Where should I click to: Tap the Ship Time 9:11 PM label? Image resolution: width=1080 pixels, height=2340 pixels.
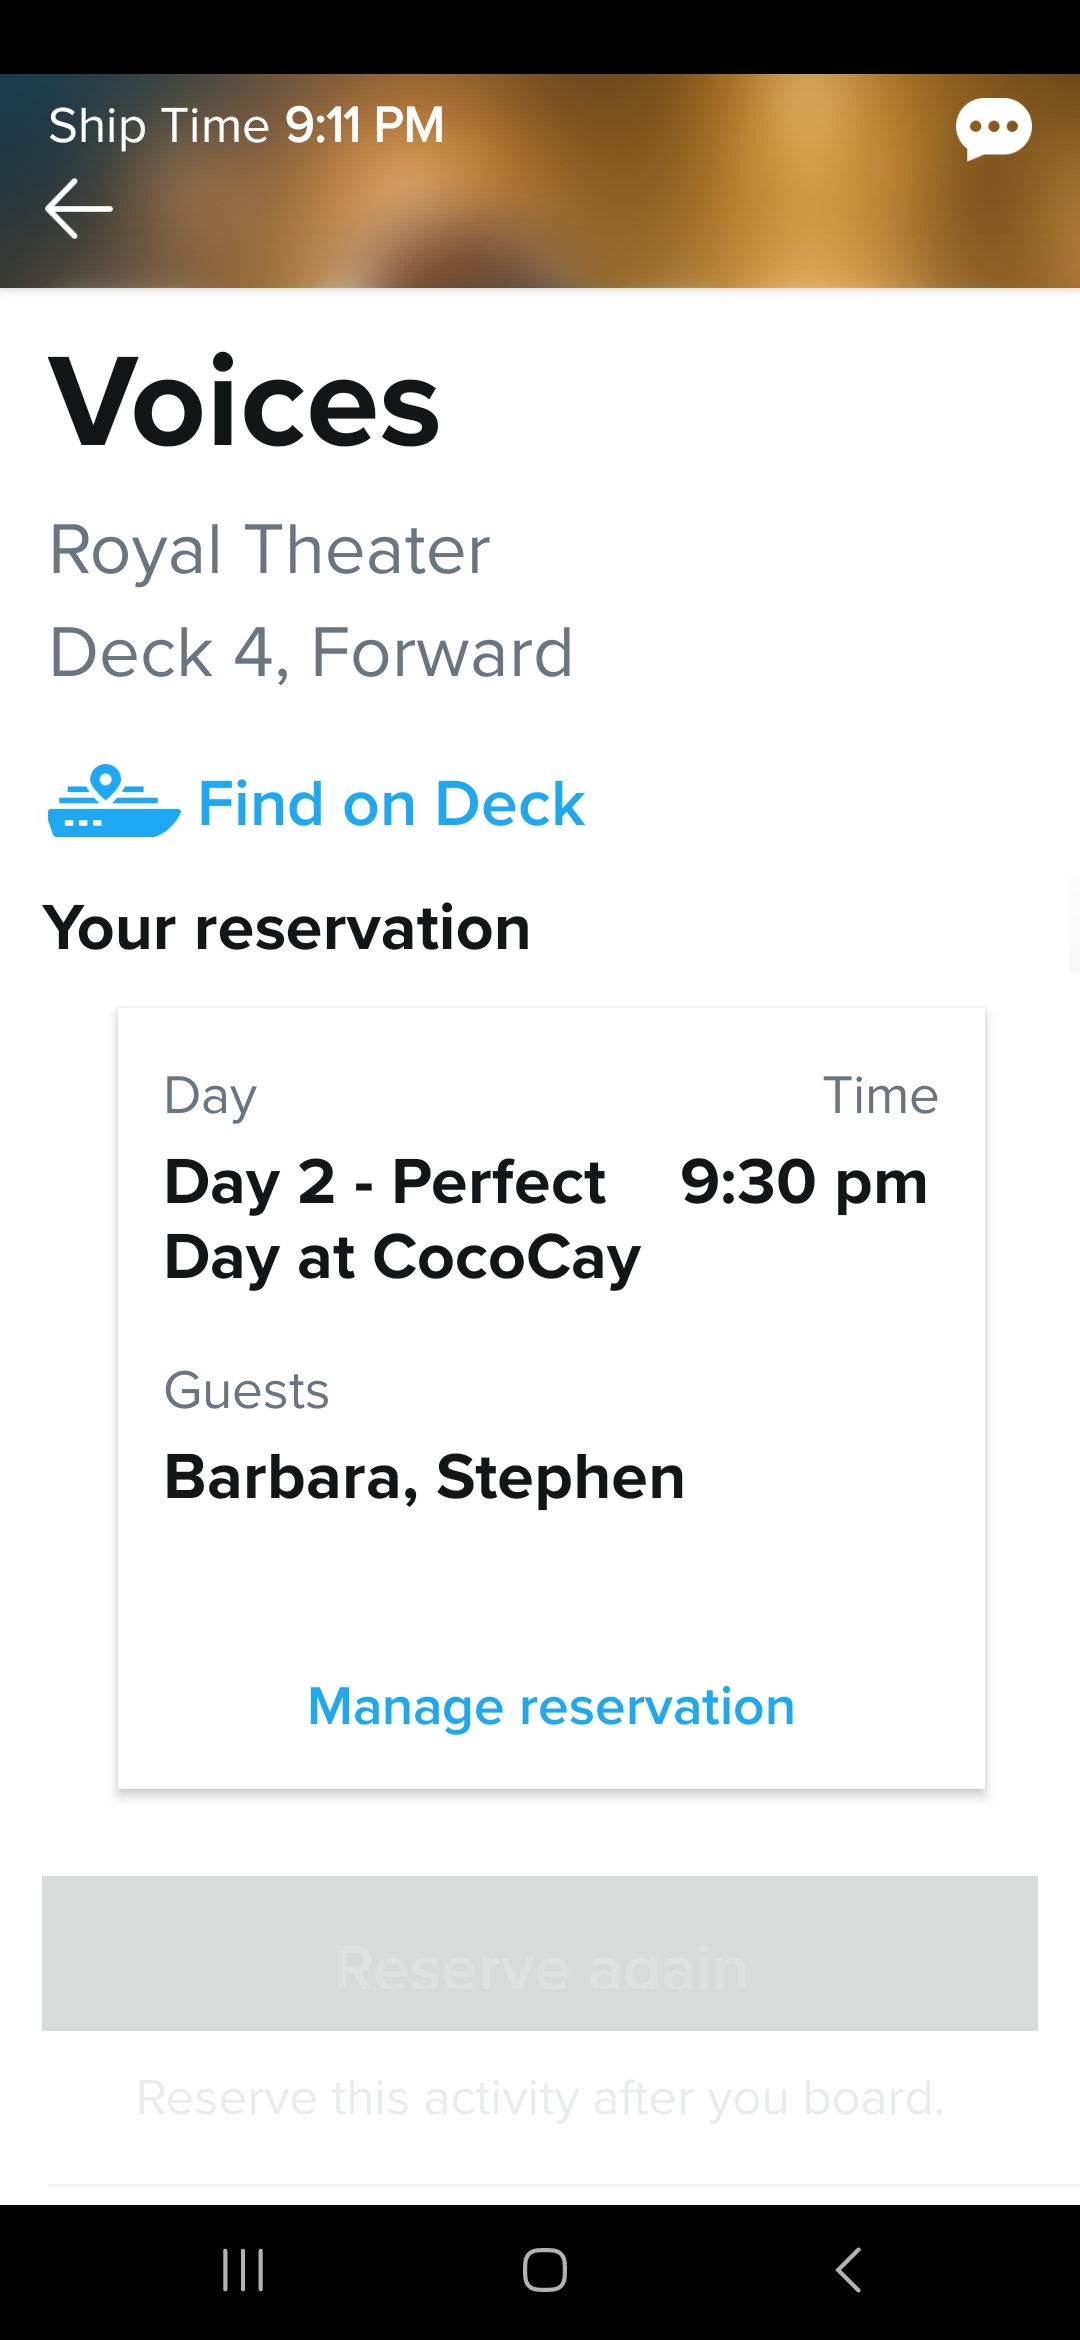point(246,126)
